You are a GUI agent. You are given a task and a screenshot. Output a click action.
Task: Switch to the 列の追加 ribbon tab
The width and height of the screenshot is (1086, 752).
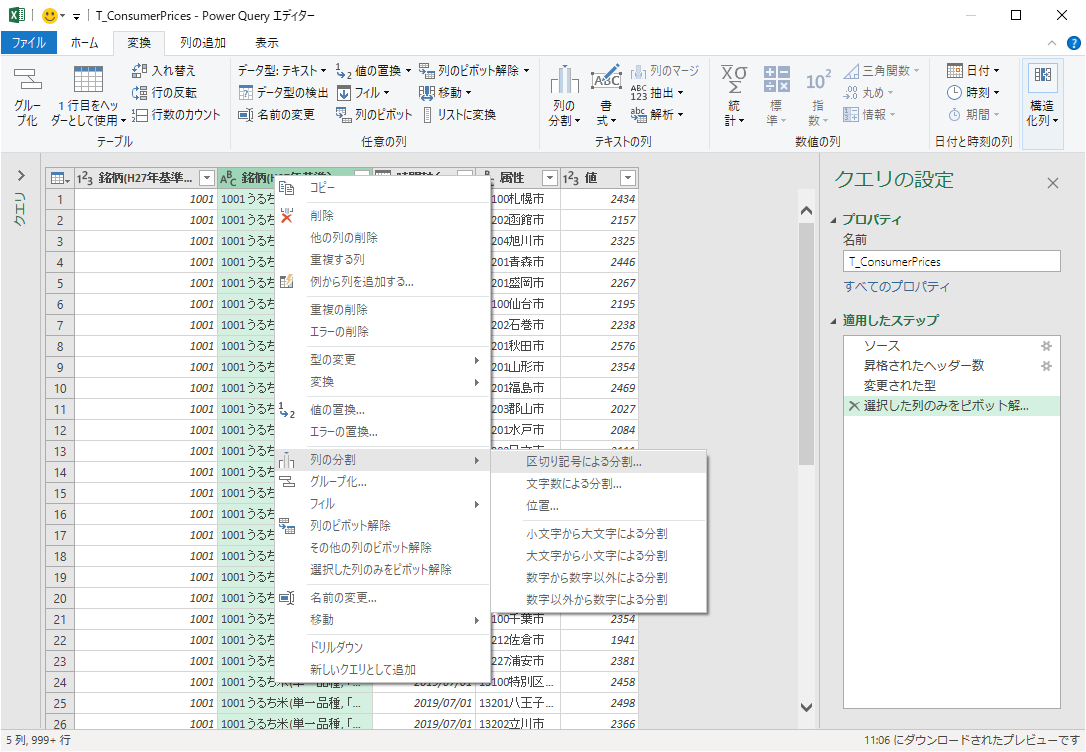tap(202, 43)
